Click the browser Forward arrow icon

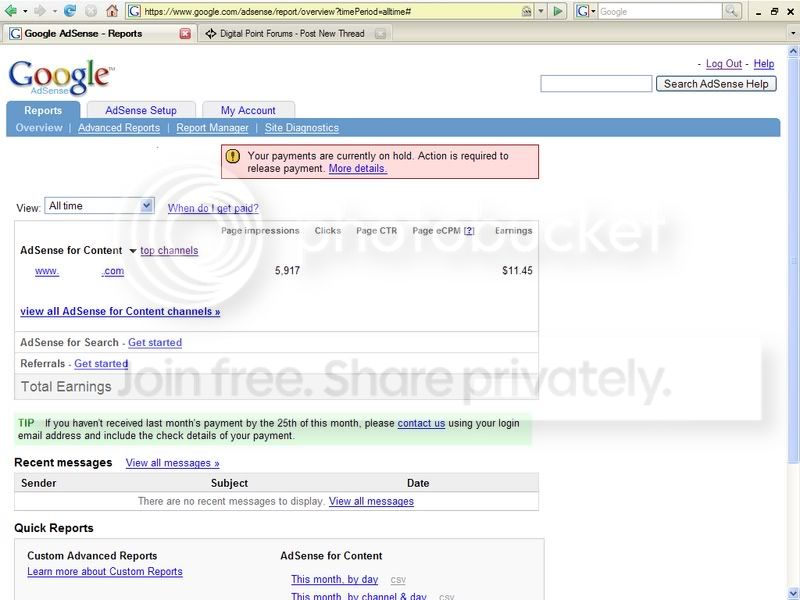(40, 11)
